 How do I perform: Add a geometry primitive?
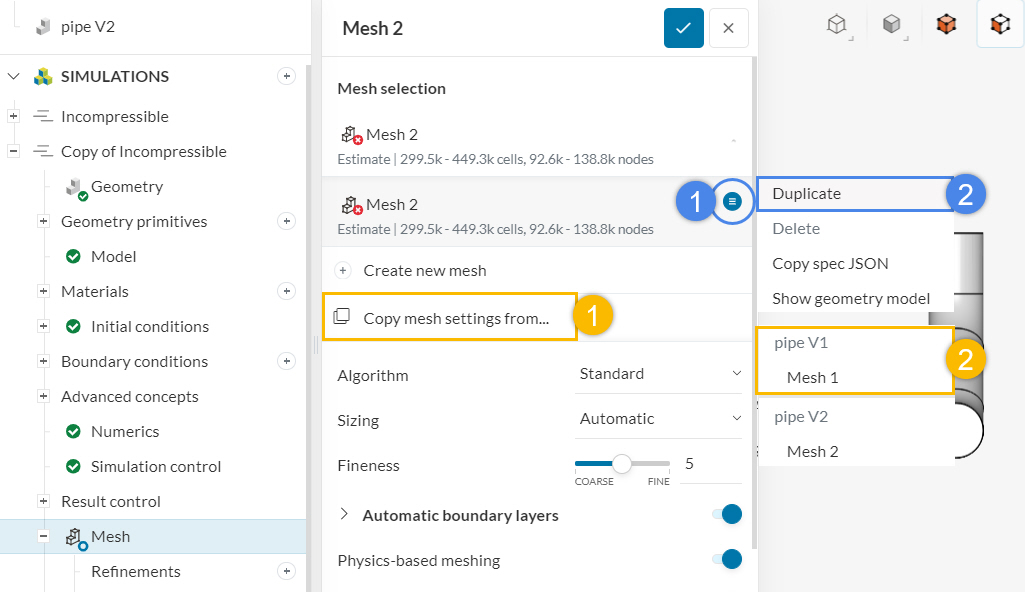click(x=287, y=221)
